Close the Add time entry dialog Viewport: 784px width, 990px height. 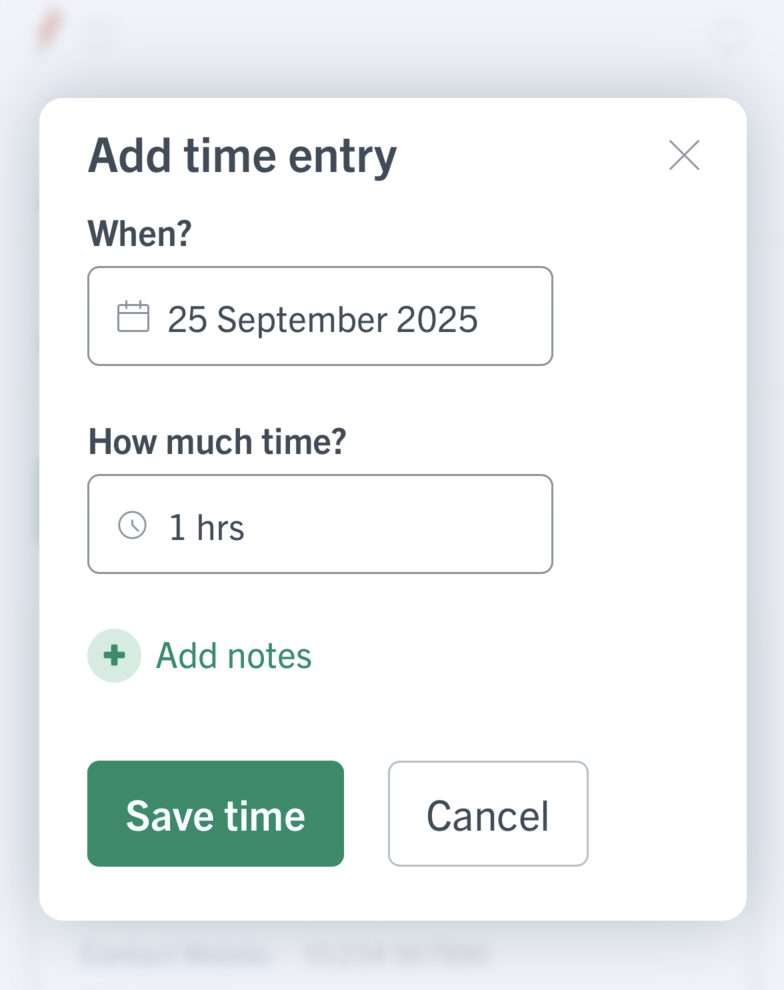click(x=684, y=155)
